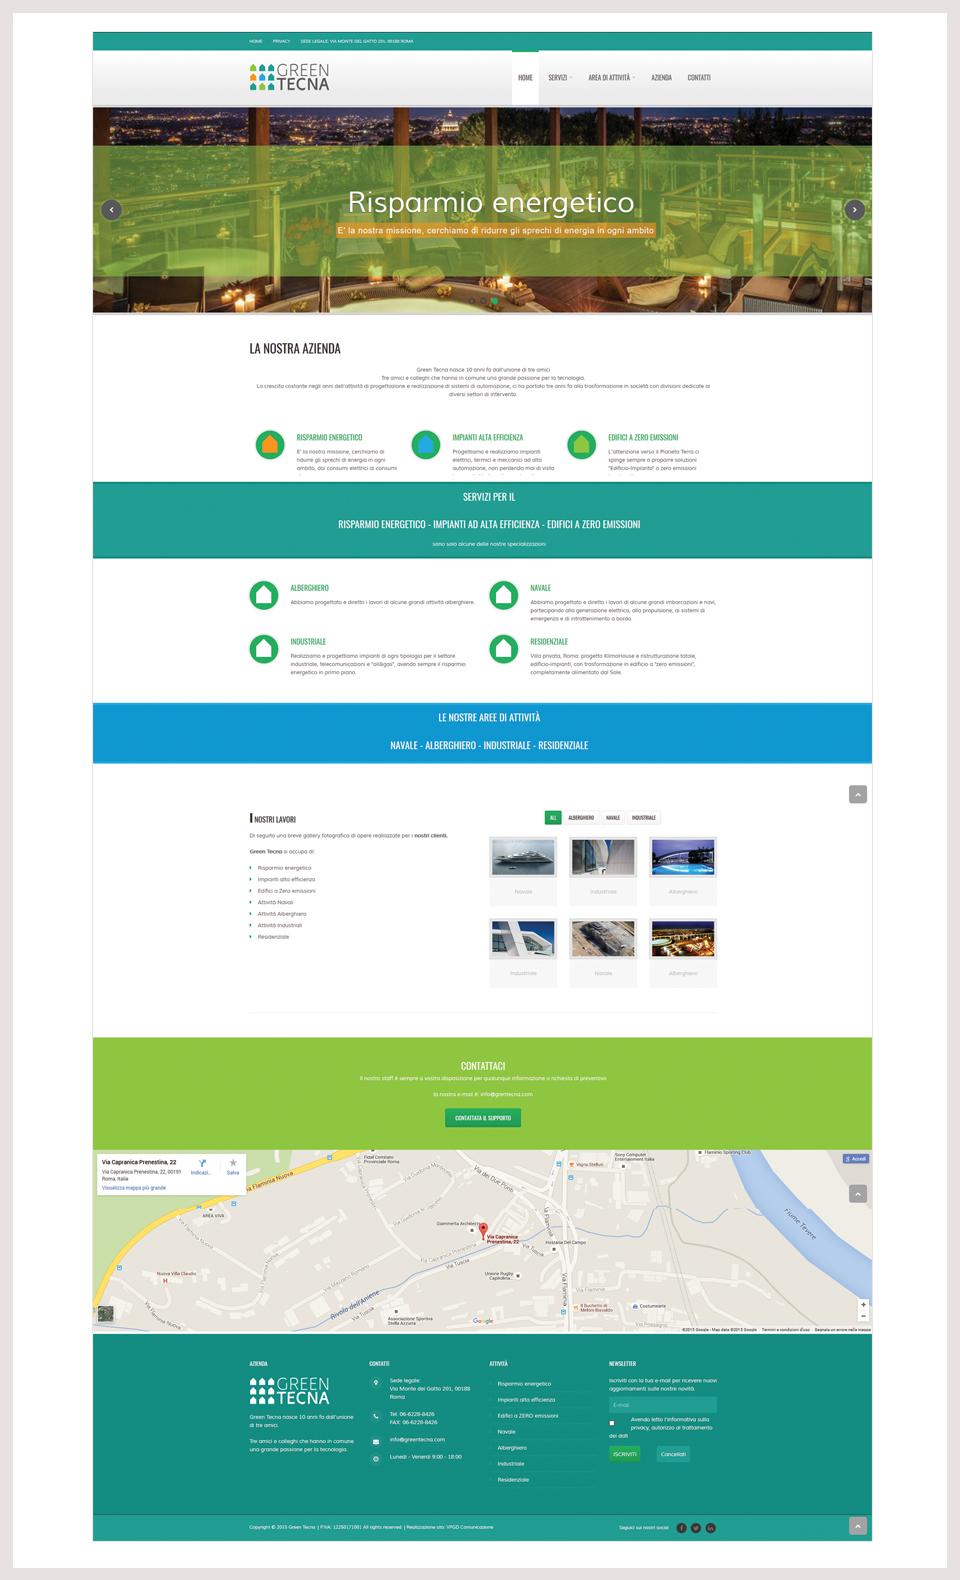Click Impianti Alta Efficienza feature heading

(487, 437)
